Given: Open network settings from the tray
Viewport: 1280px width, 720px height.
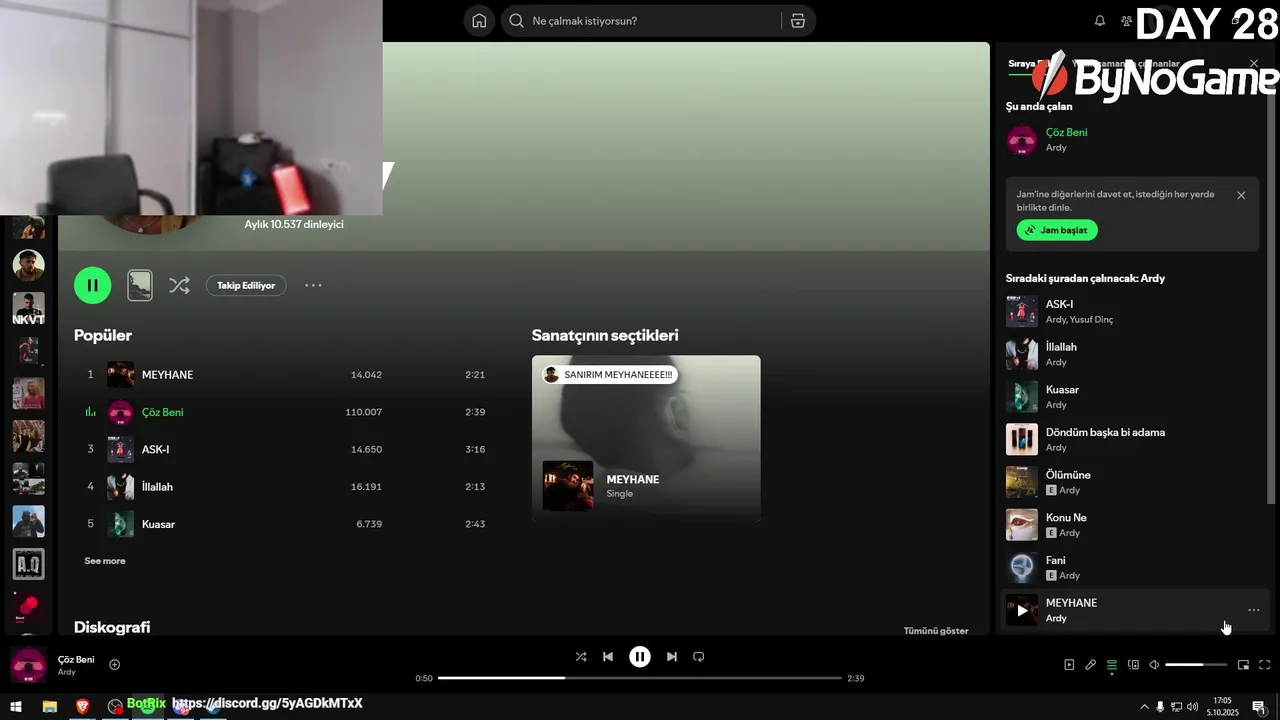Looking at the screenshot, I should point(1176,707).
